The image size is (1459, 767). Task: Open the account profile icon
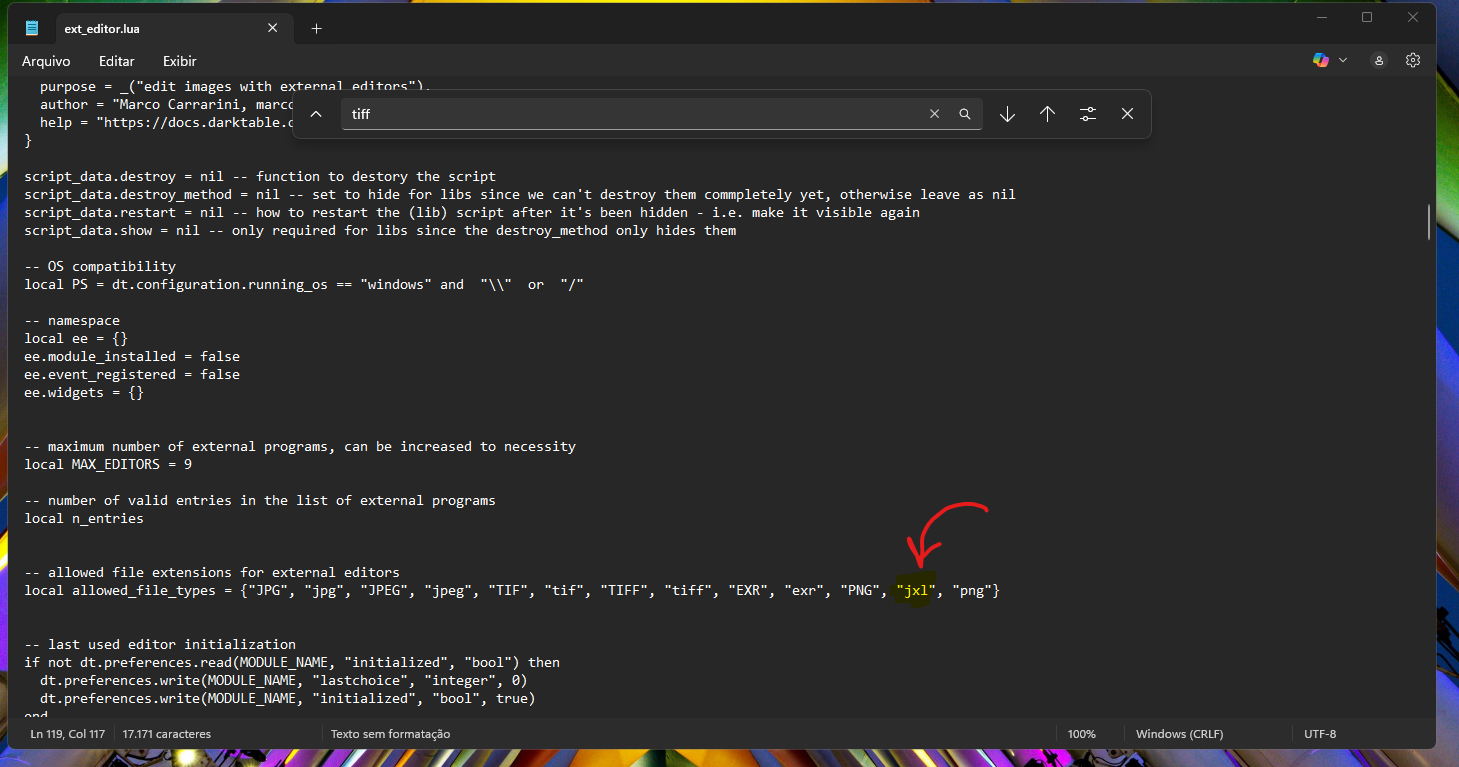[1379, 60]
